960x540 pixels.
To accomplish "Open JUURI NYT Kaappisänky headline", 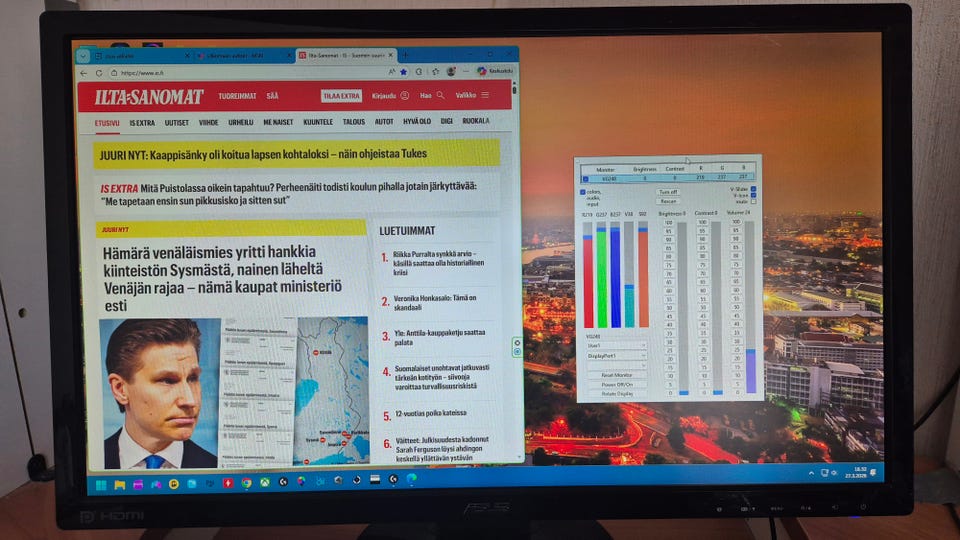I will pyautogui.click(x=263, y=154).
